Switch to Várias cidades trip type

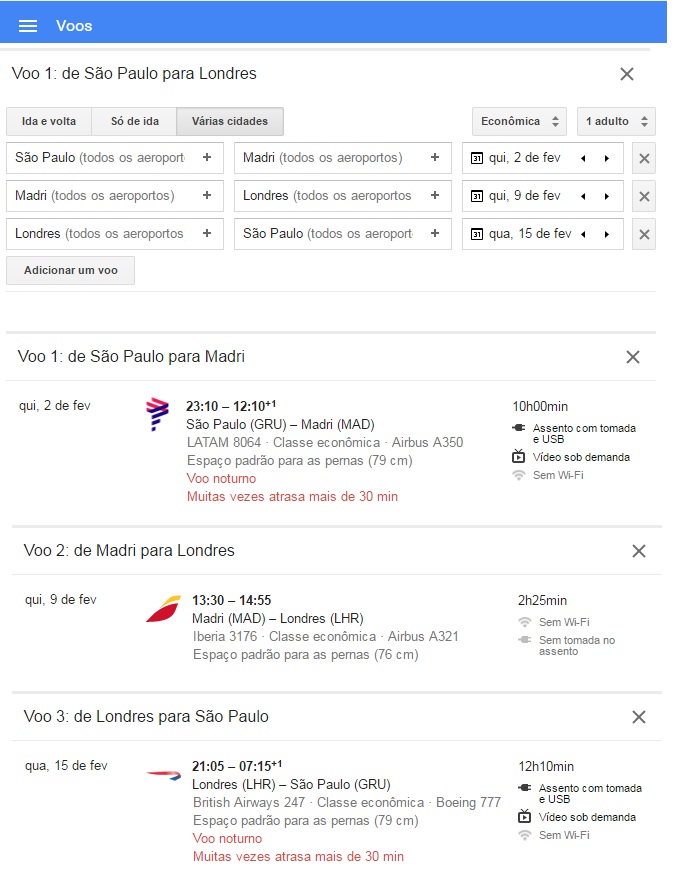(x=230, y=121)
